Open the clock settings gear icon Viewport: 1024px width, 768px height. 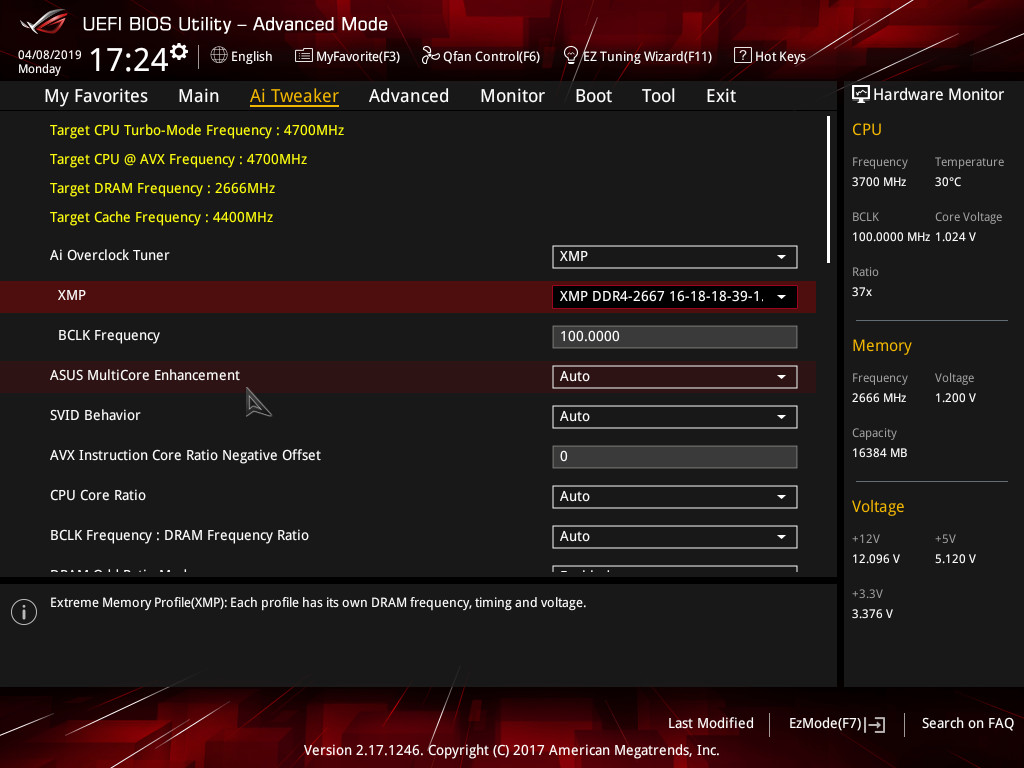(x=179, y=52)
